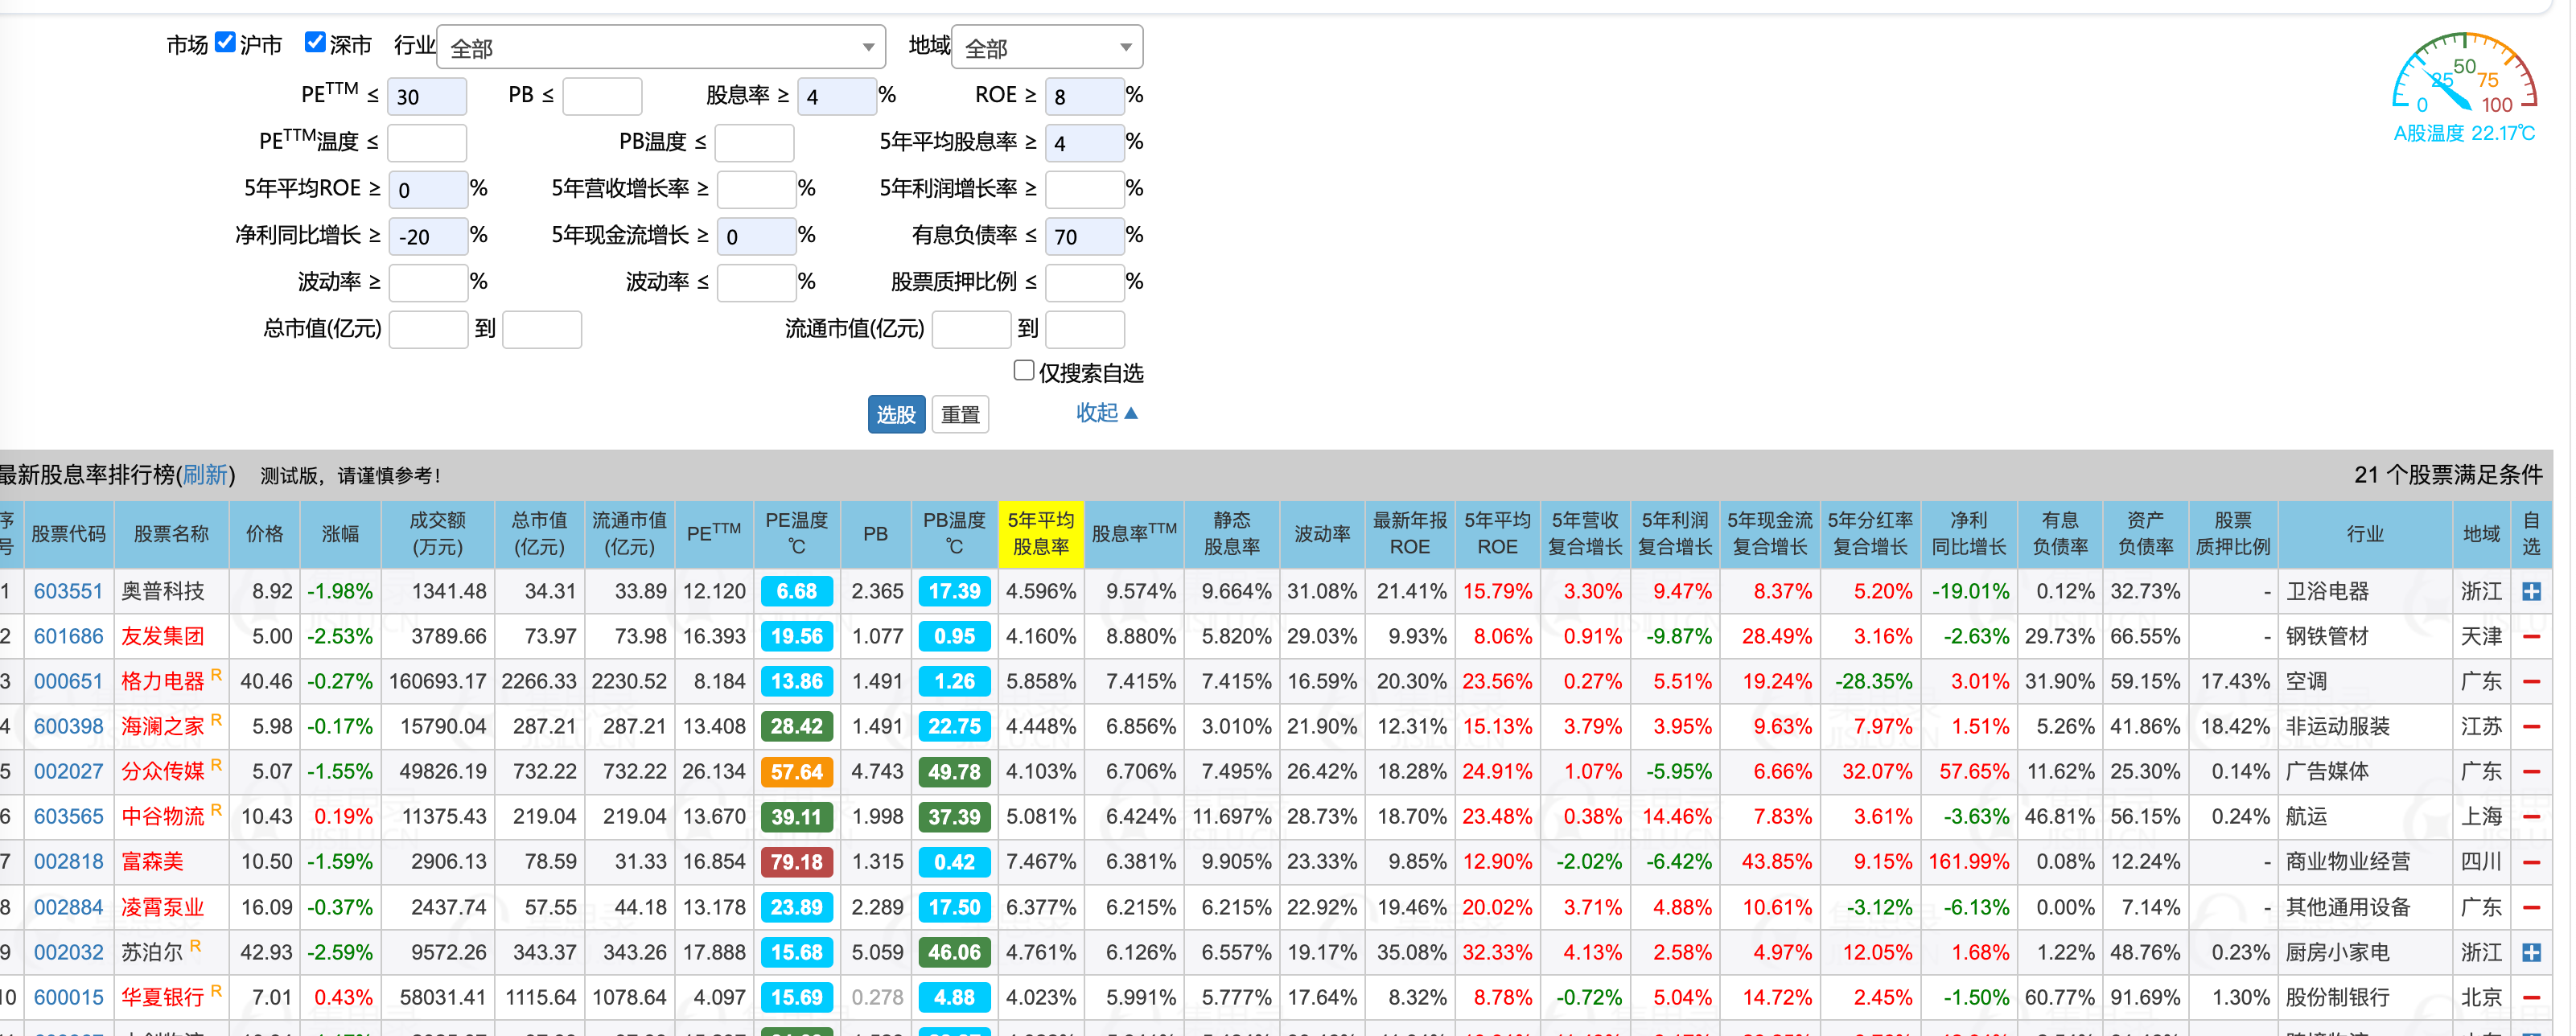
Task: Open stock code 000651 link
Action: (x=69, y=682)
